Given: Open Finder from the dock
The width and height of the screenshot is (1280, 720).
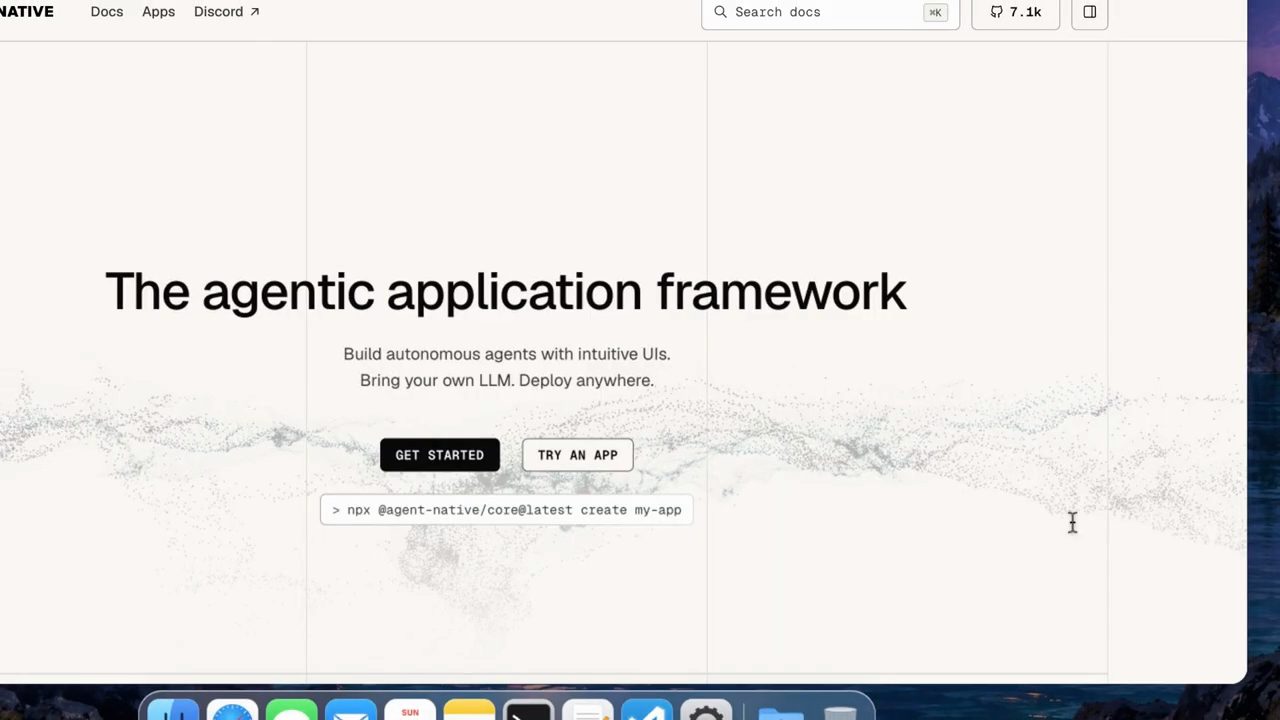Looking at the screenshot, I should point(173,711).
